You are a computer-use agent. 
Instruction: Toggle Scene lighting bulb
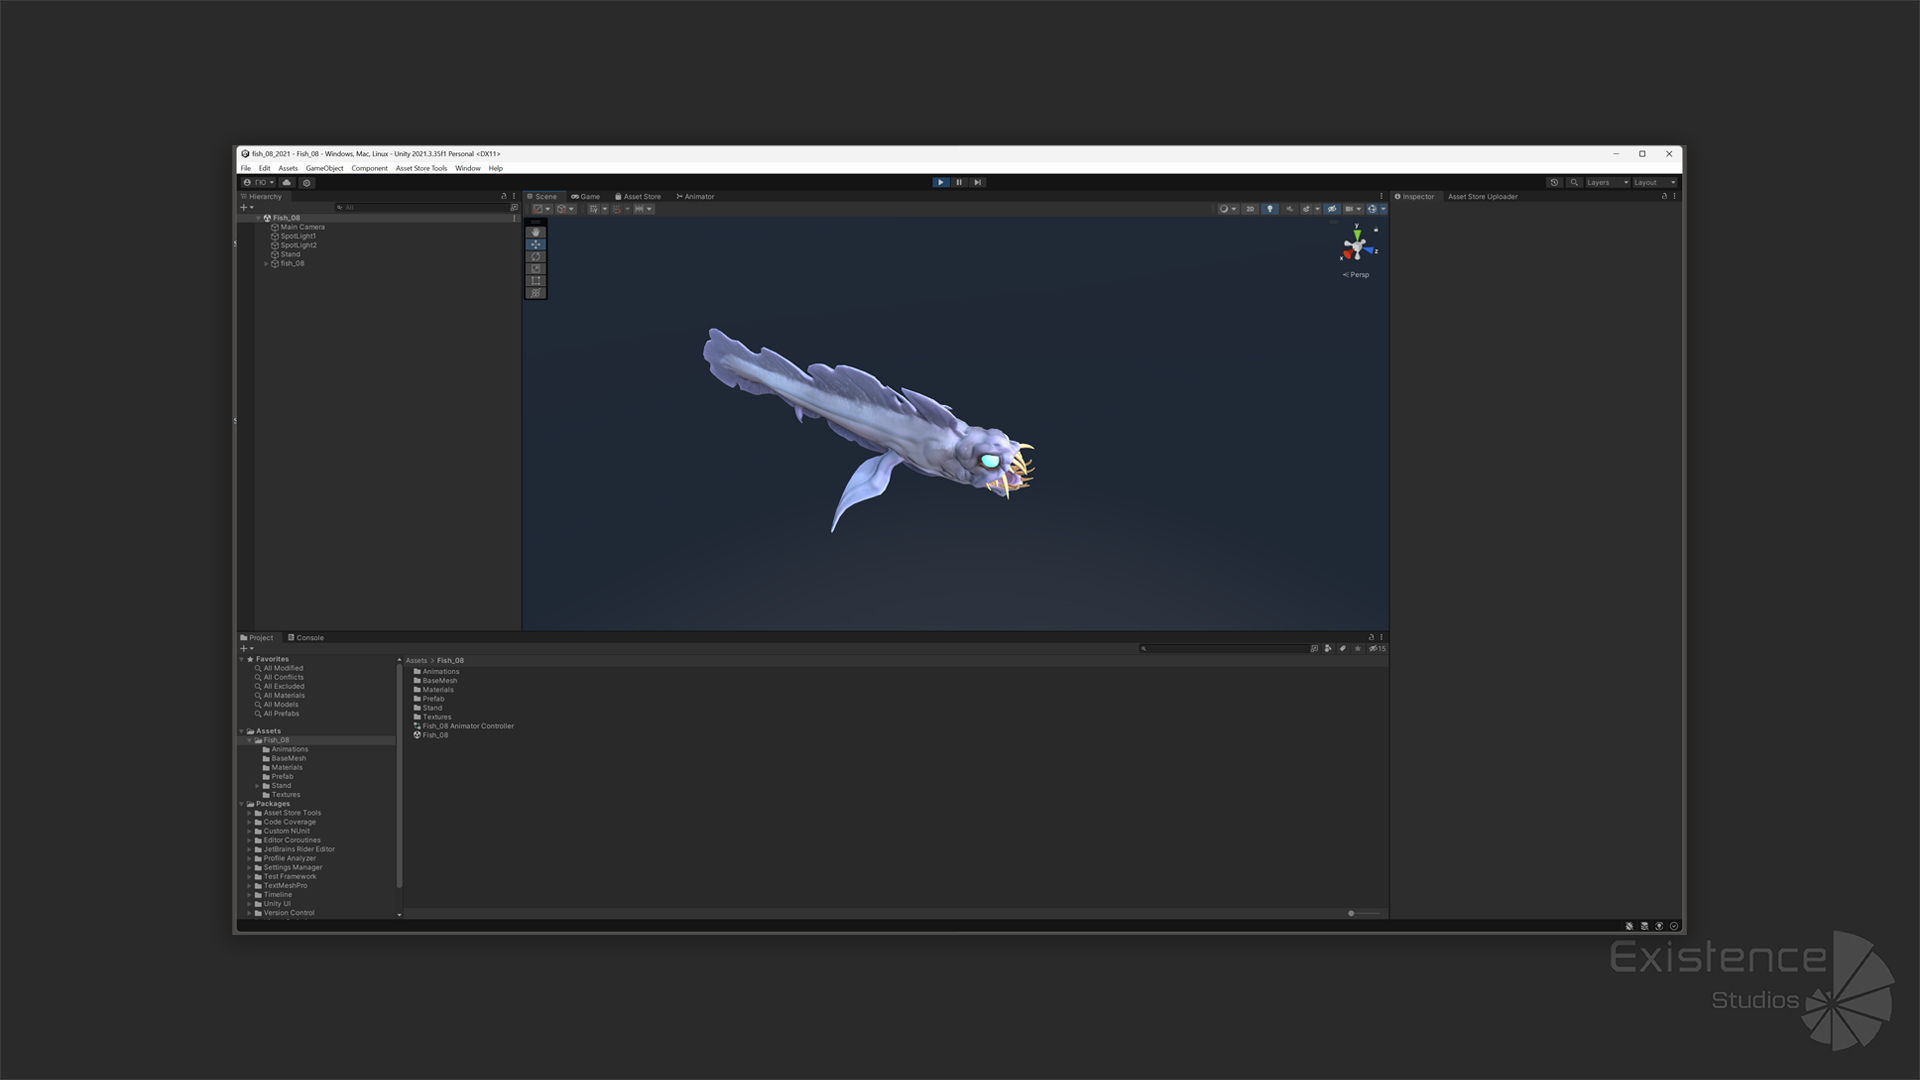[x=1270, y=209]
